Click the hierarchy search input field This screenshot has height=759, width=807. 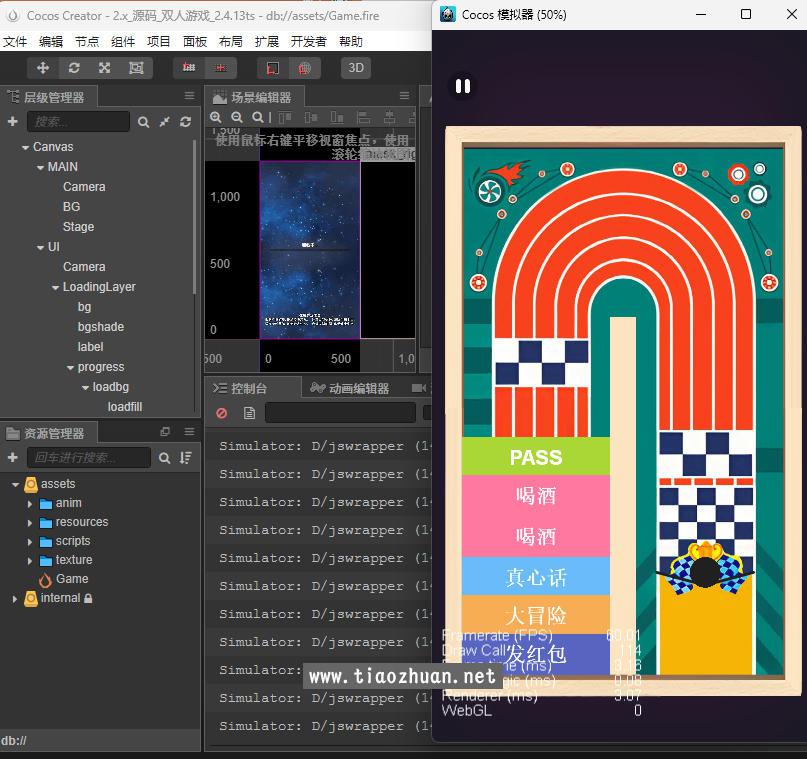tap(78, 122)
